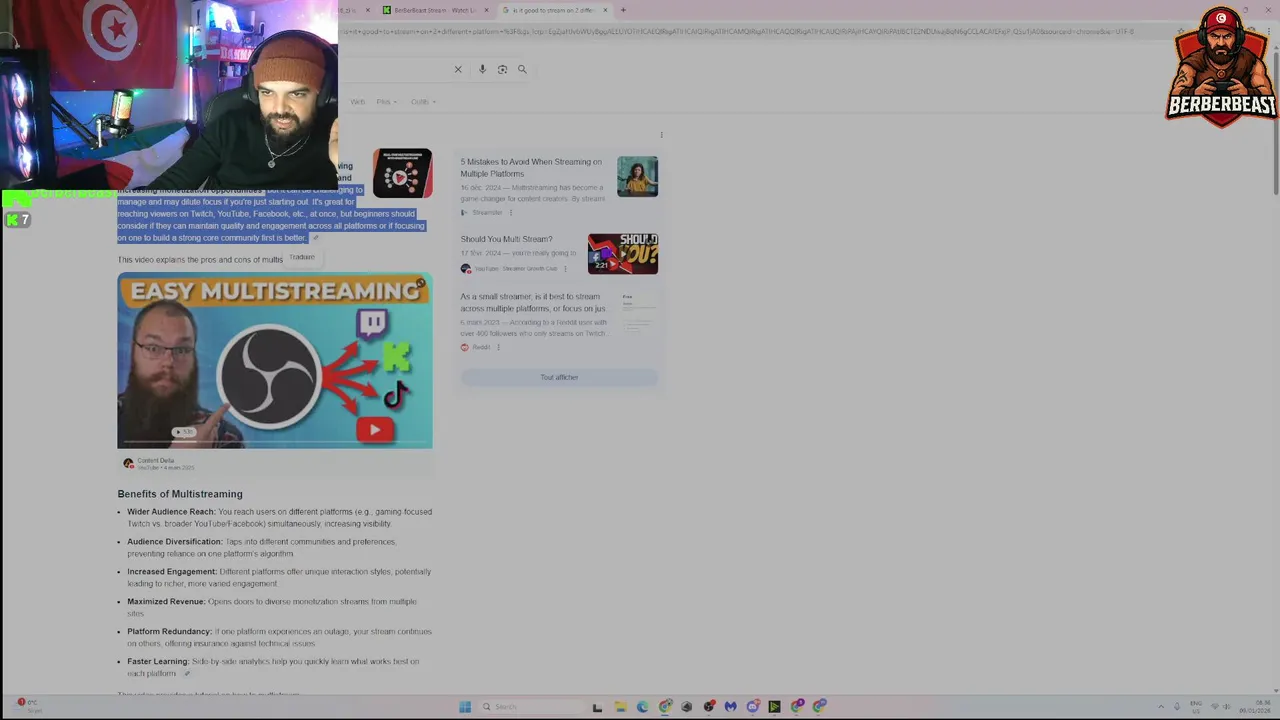Screen dimensions: 1280x720
Task: Expand the Outils dropdown
Action: (x=423, y=102)
